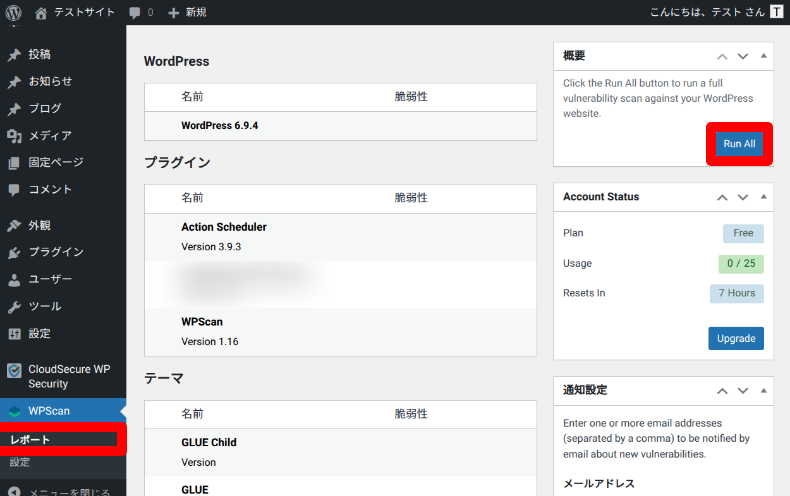The height and width of the screenshot is (496, 790).
Task: Click the media icon beside メディア
Action: [14, 136]
